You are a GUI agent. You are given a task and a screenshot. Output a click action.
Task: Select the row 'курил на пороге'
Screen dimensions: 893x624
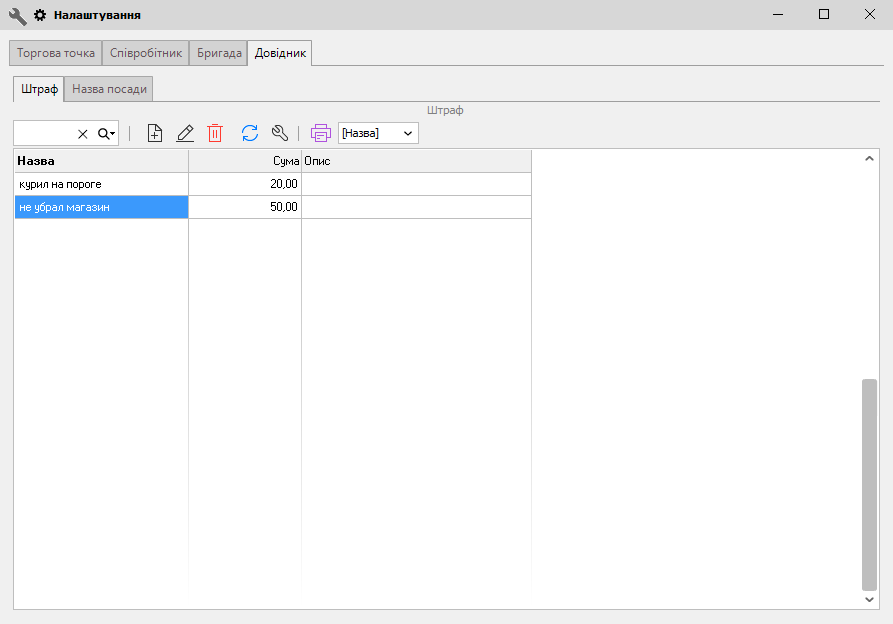coord(100,184)
